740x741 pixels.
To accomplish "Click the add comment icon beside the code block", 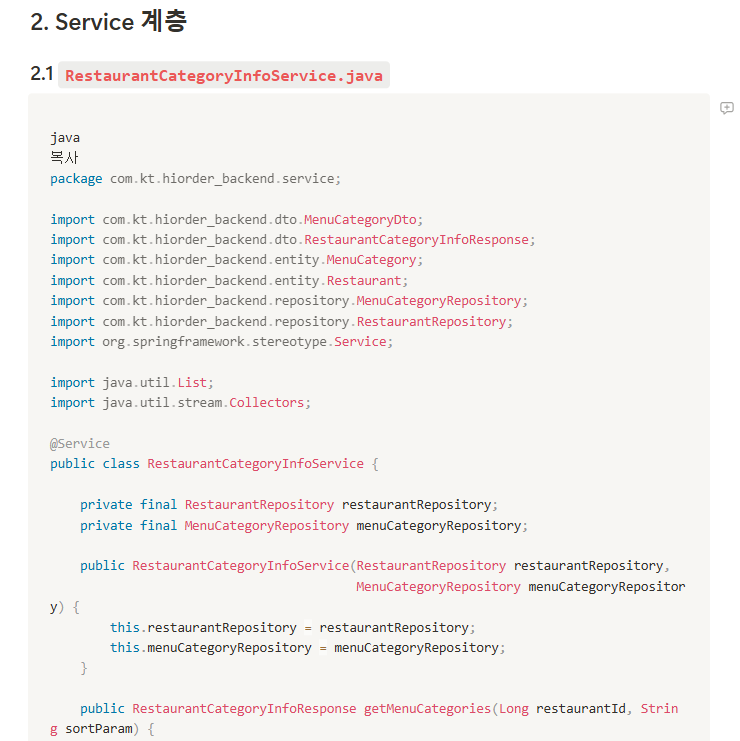I will pos(727,108).
